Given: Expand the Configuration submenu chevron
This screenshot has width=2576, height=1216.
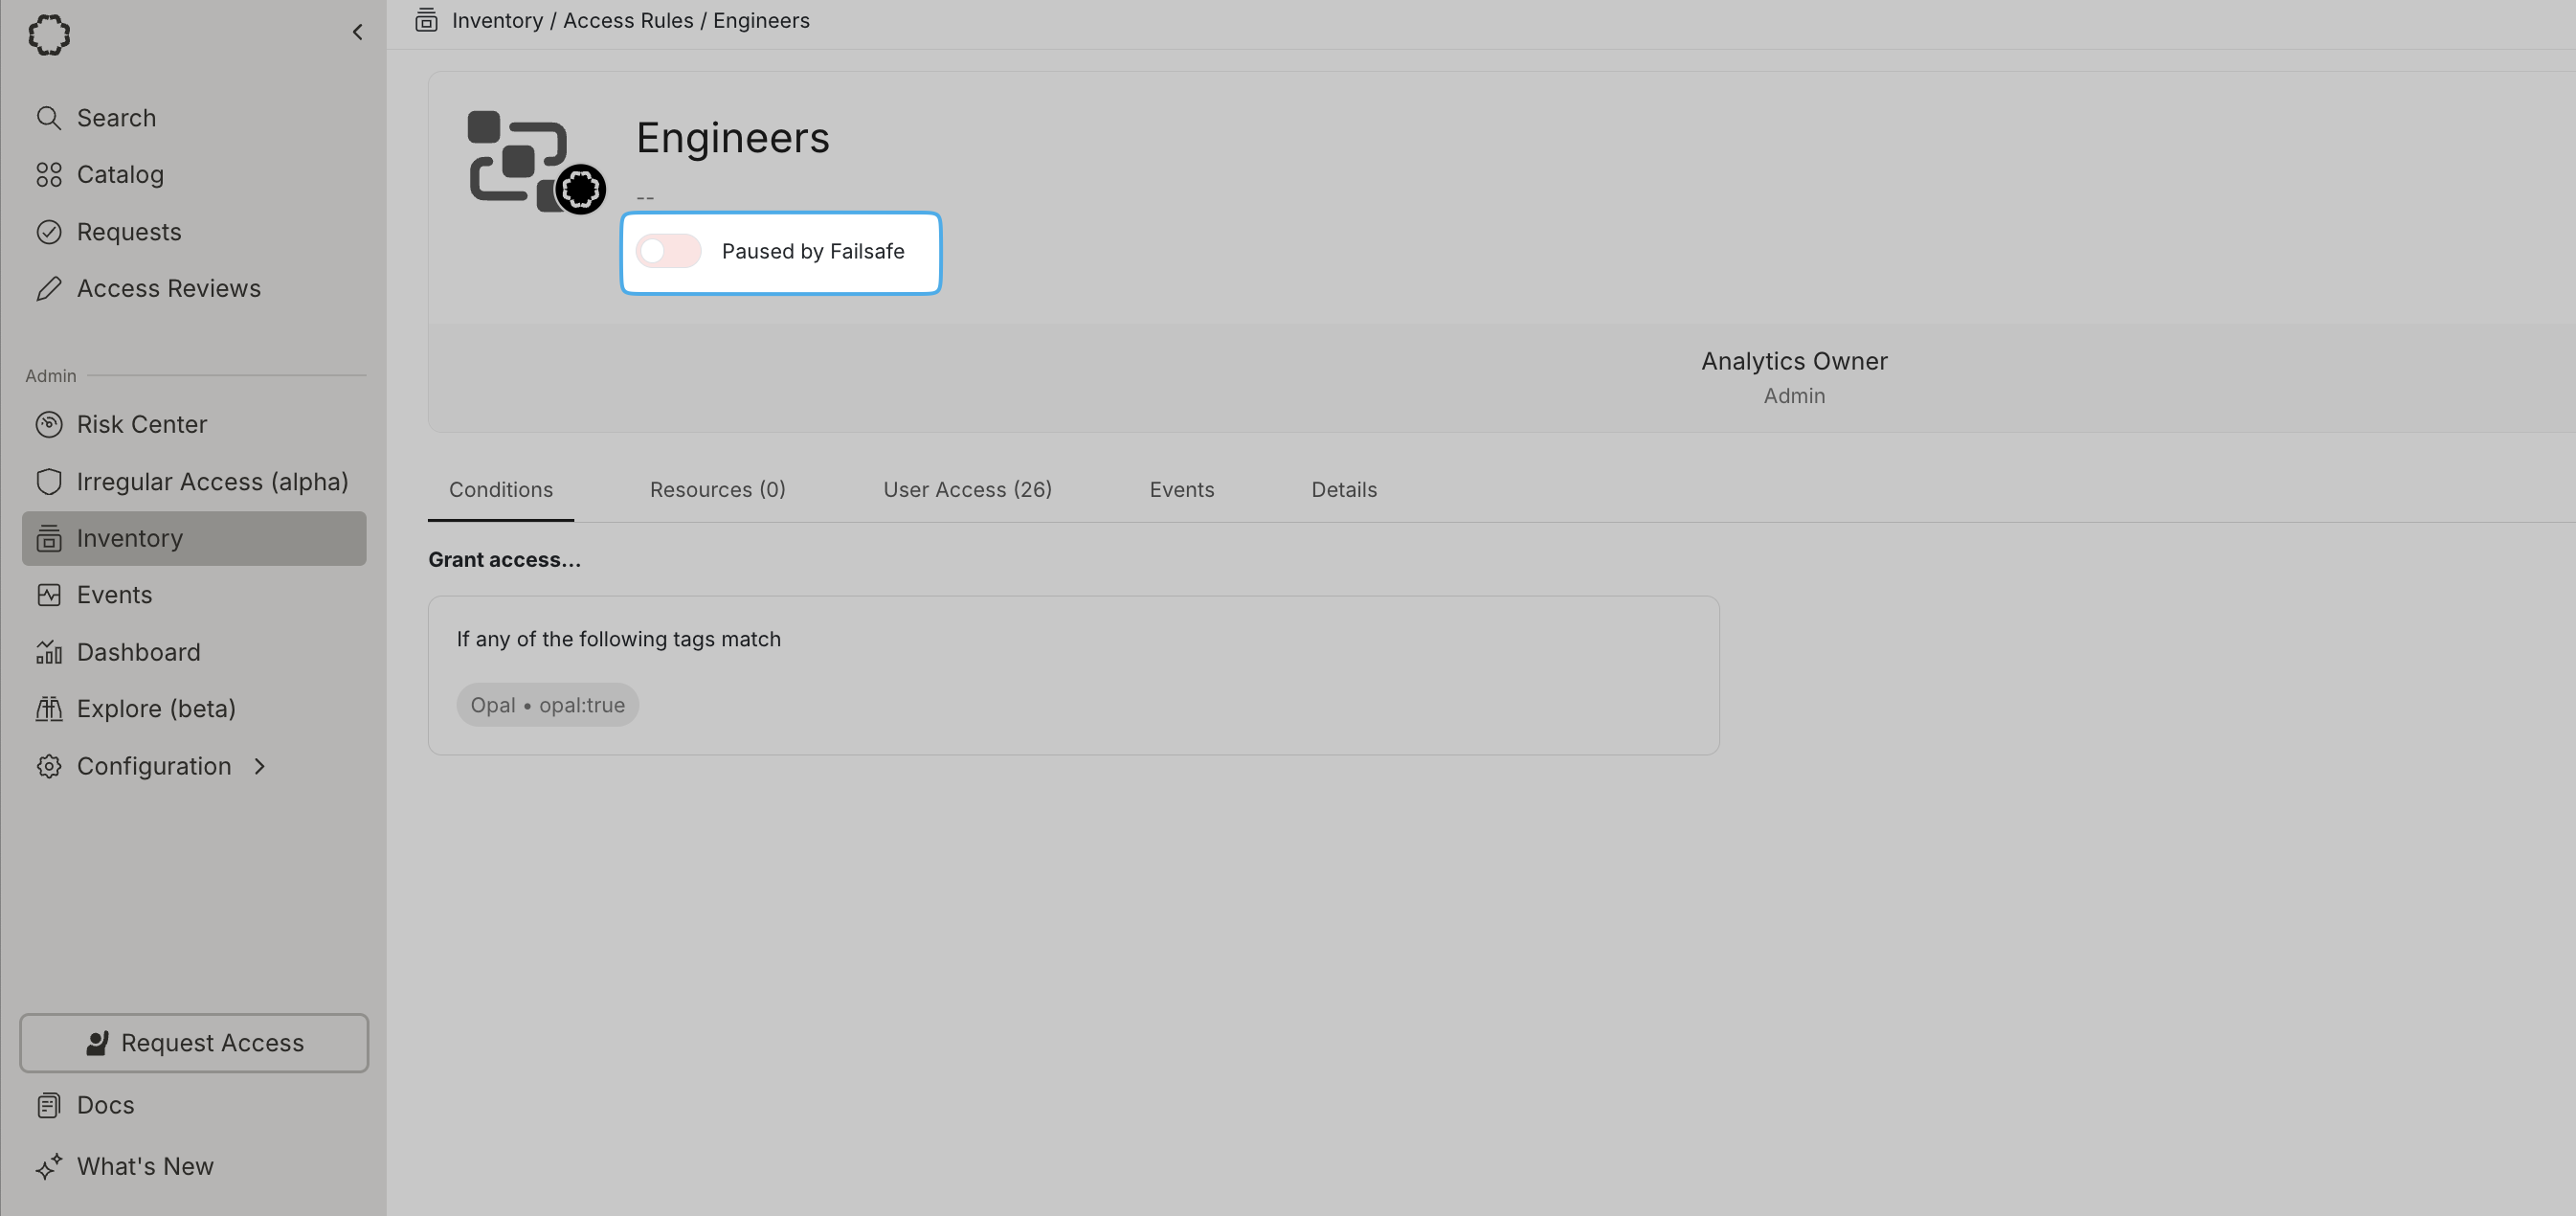Looking at the screenshot, I should 260,766.
